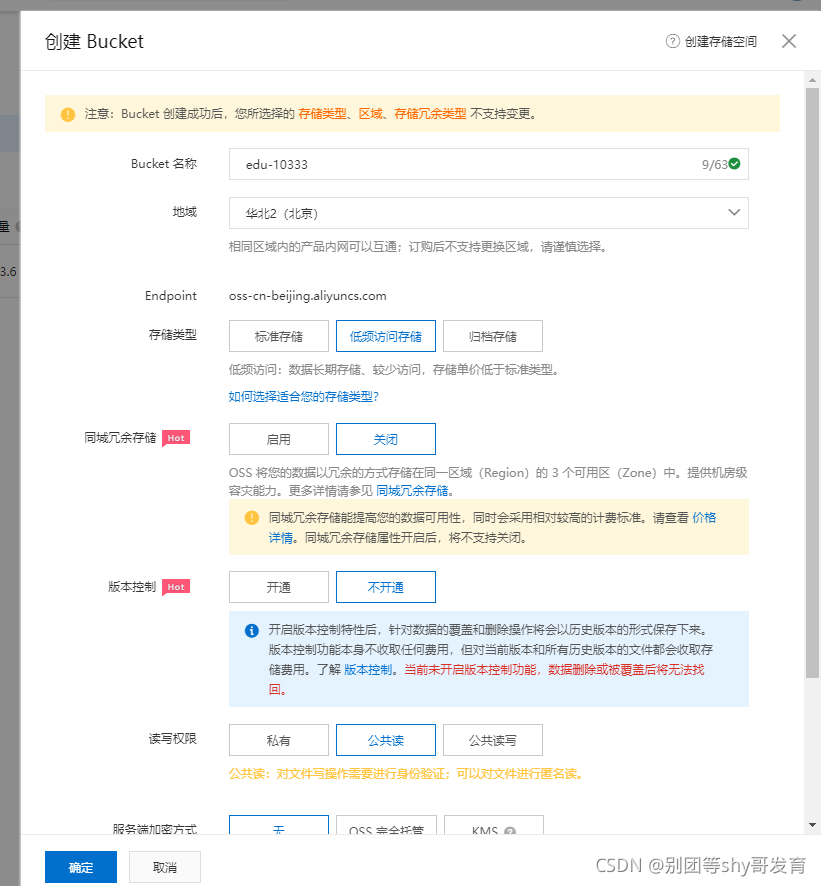Click the Hot badge next to 版本控制
This screenshot has height=886, width=821.
click(x=176, y=587)
